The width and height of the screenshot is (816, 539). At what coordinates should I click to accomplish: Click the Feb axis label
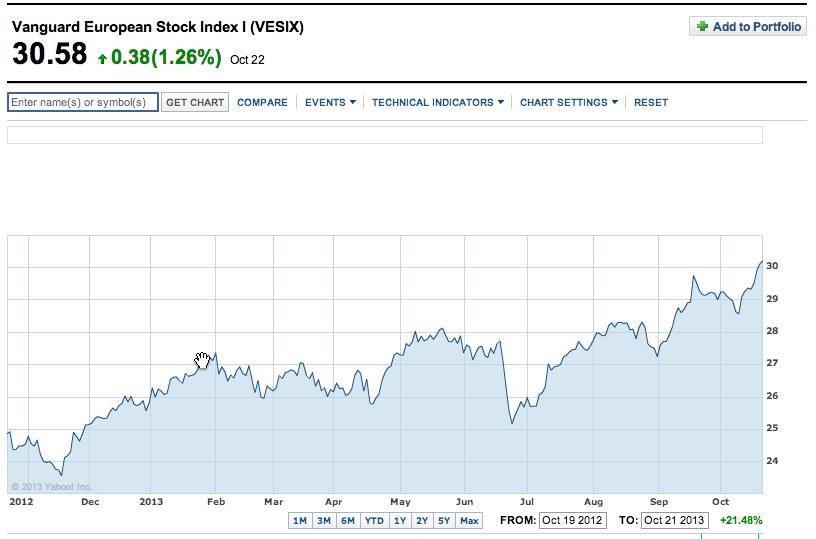[216, 502]
